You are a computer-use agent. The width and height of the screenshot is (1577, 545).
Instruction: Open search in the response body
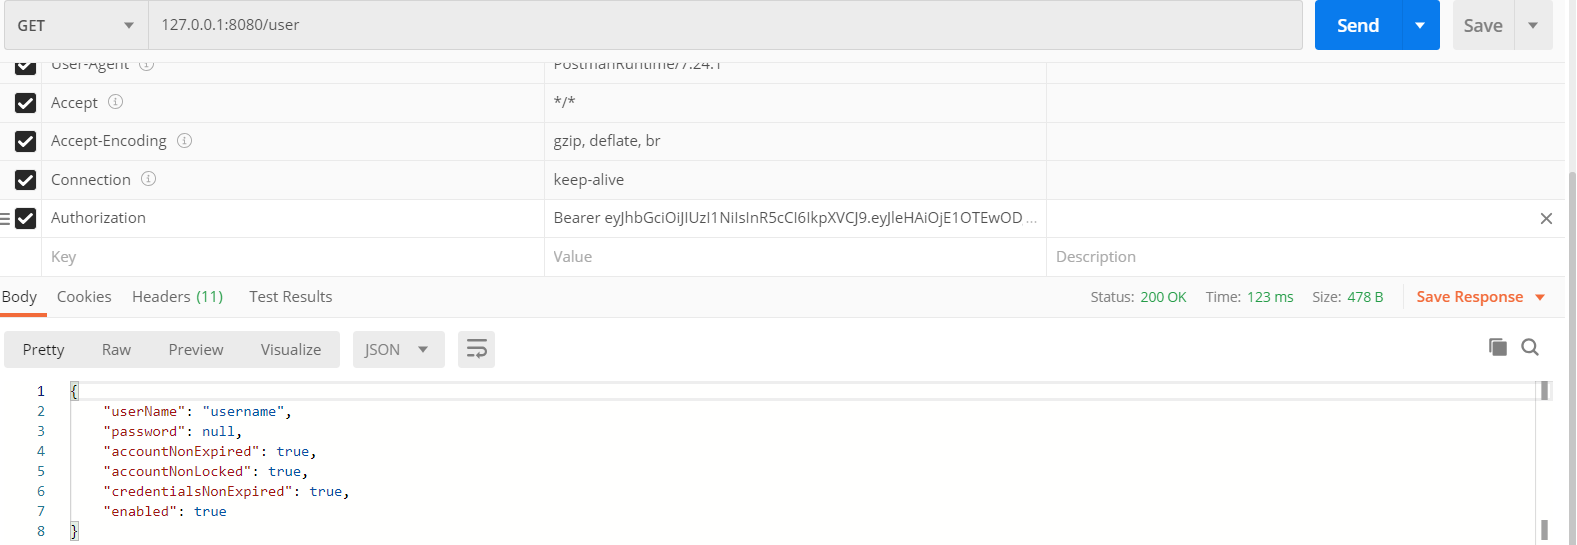tap(1530, 347)
